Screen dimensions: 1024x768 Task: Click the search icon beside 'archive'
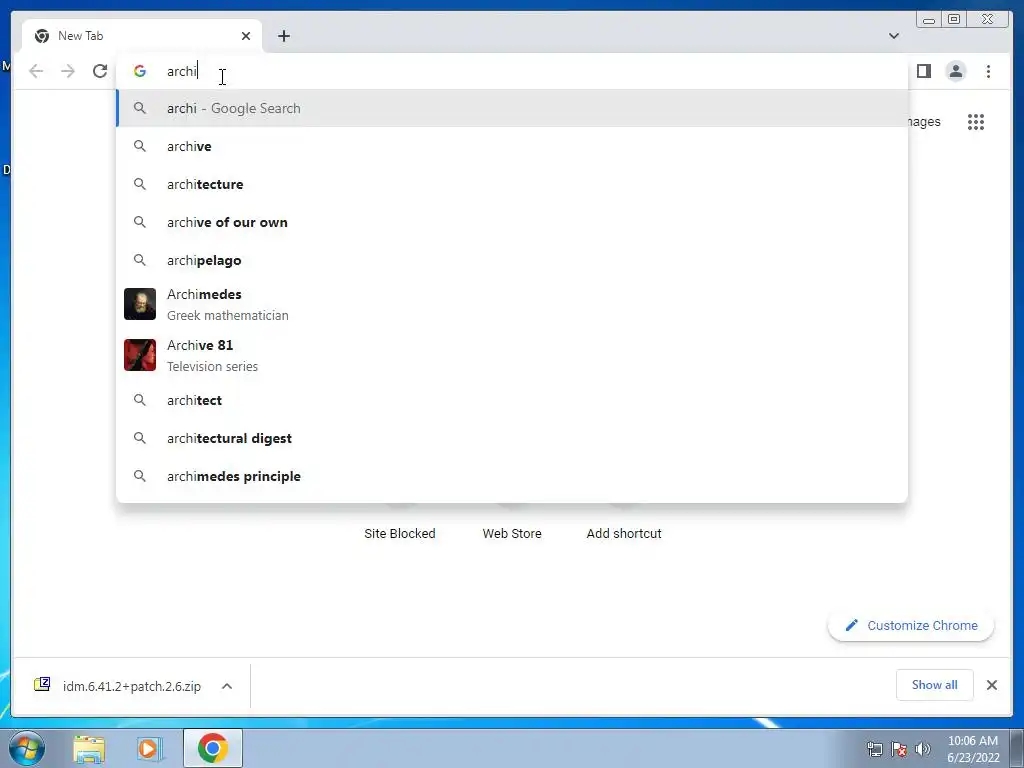pos(140,146)
